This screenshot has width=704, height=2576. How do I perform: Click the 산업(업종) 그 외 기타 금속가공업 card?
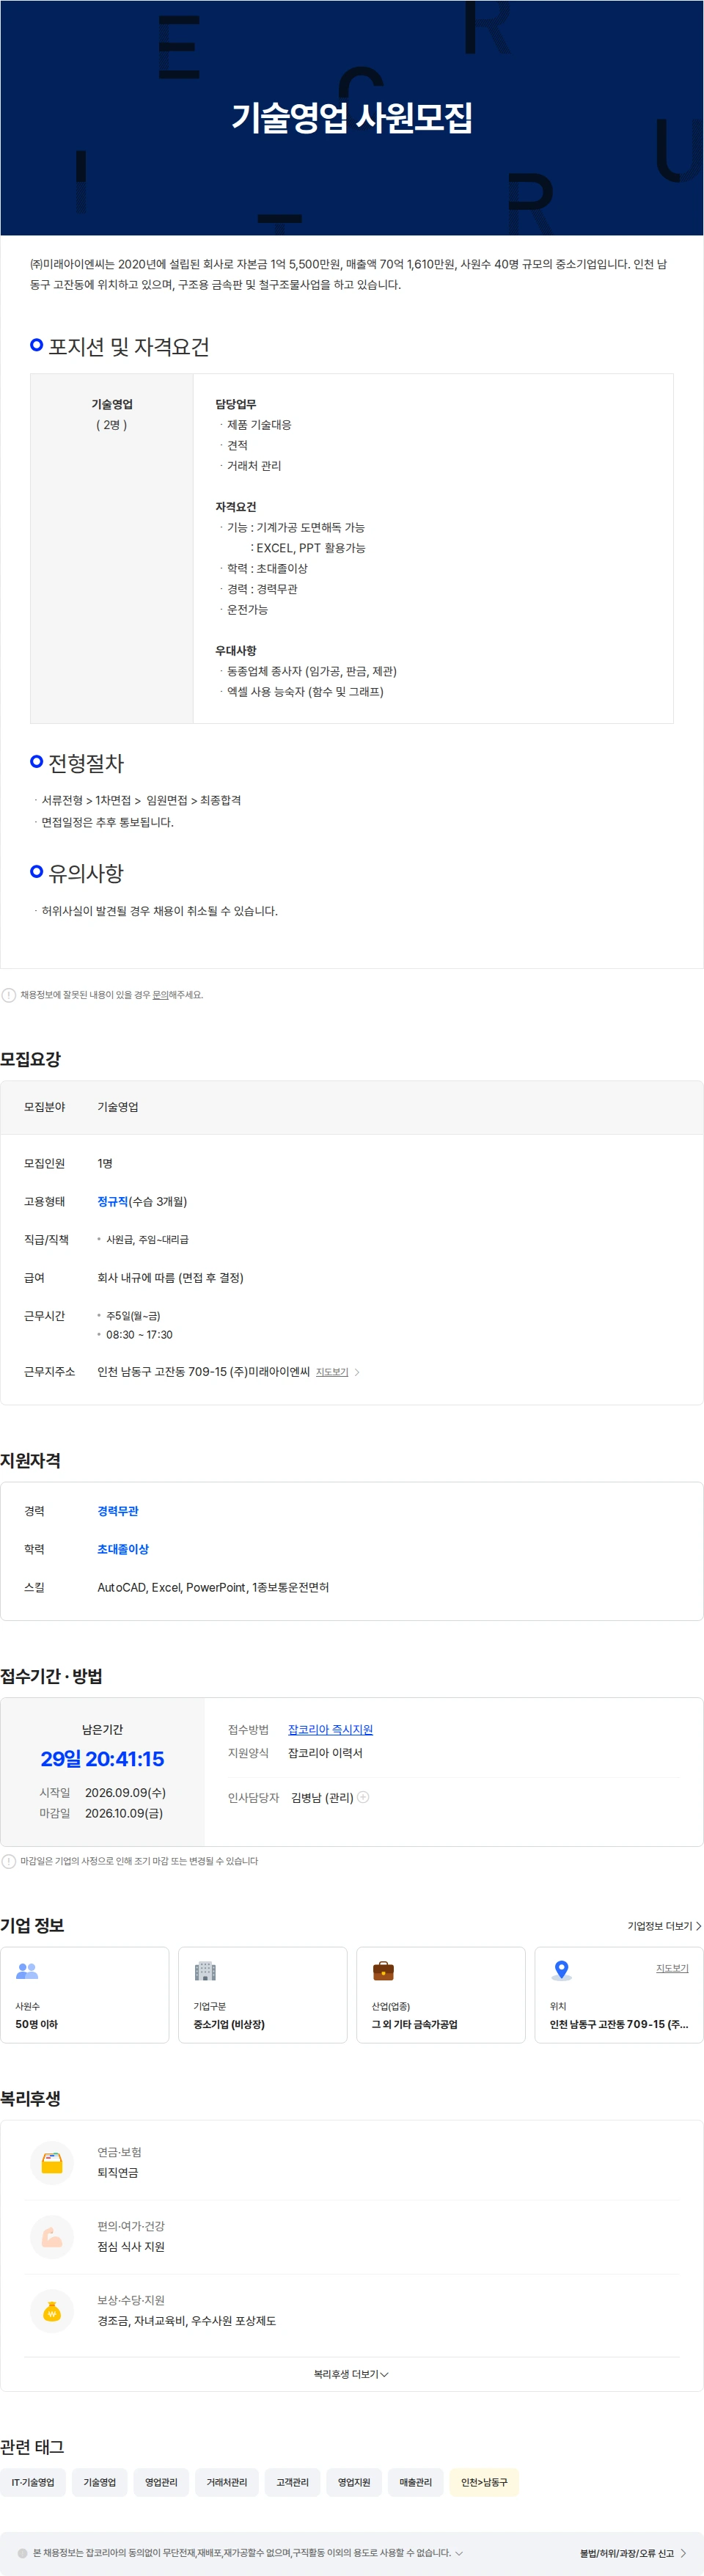tap(441, 1994)
